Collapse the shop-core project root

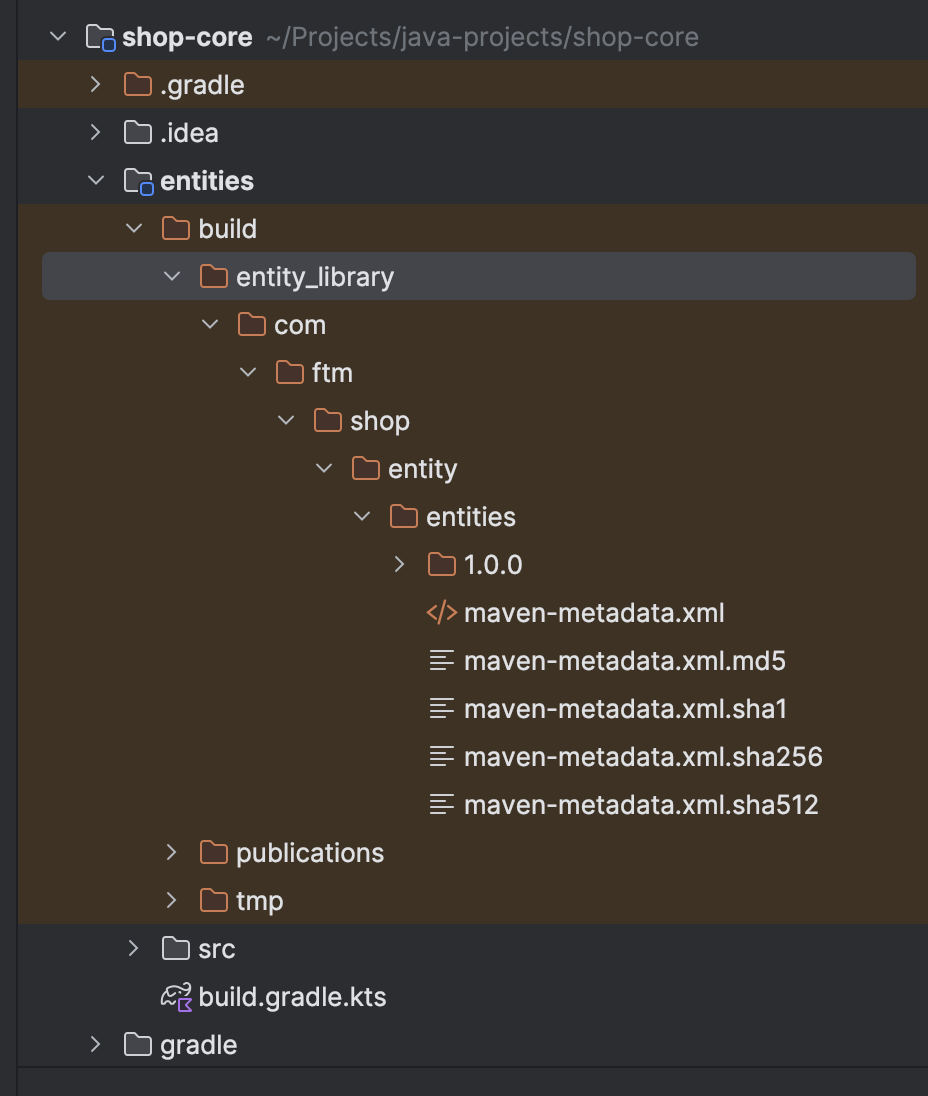pyautogui.click(x=57, y=37)
